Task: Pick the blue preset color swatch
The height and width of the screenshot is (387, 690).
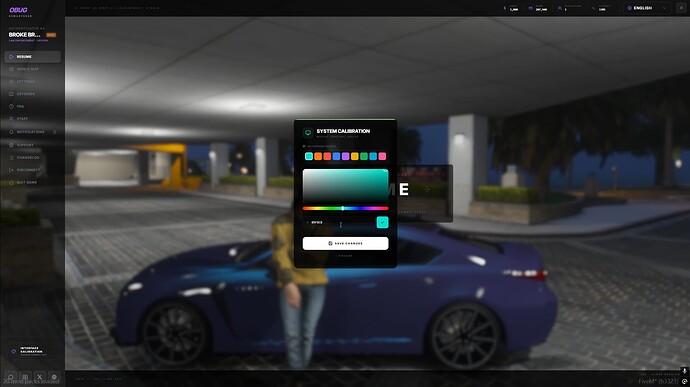Action: tap(337, 156)
